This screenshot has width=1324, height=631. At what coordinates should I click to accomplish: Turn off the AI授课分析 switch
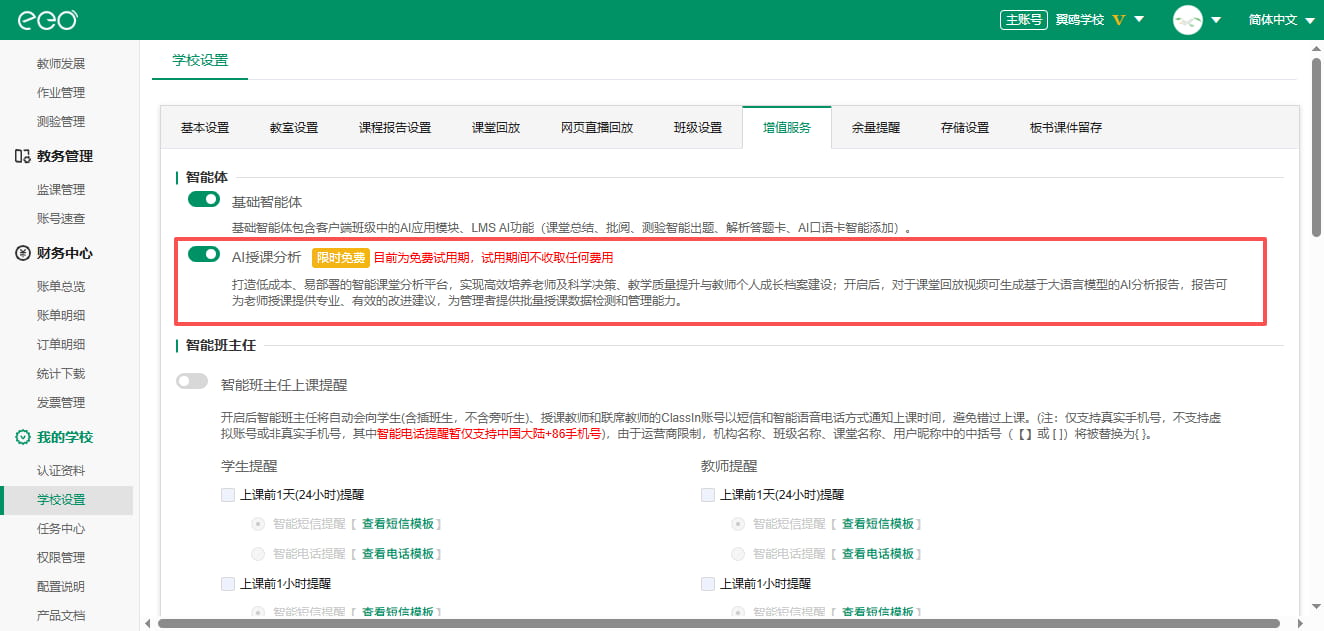(x=204, y=255)
